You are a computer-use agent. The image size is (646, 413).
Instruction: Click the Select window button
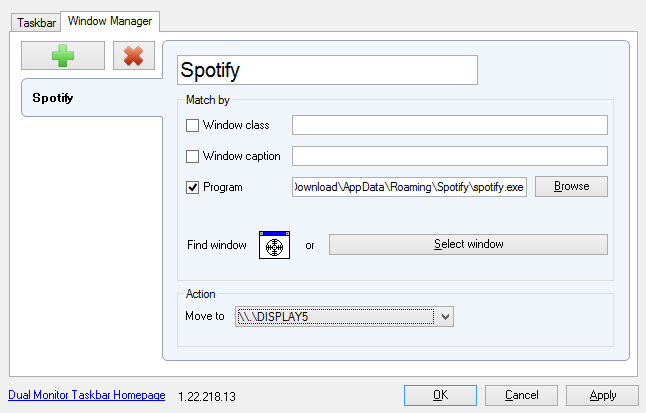(468, 244)
